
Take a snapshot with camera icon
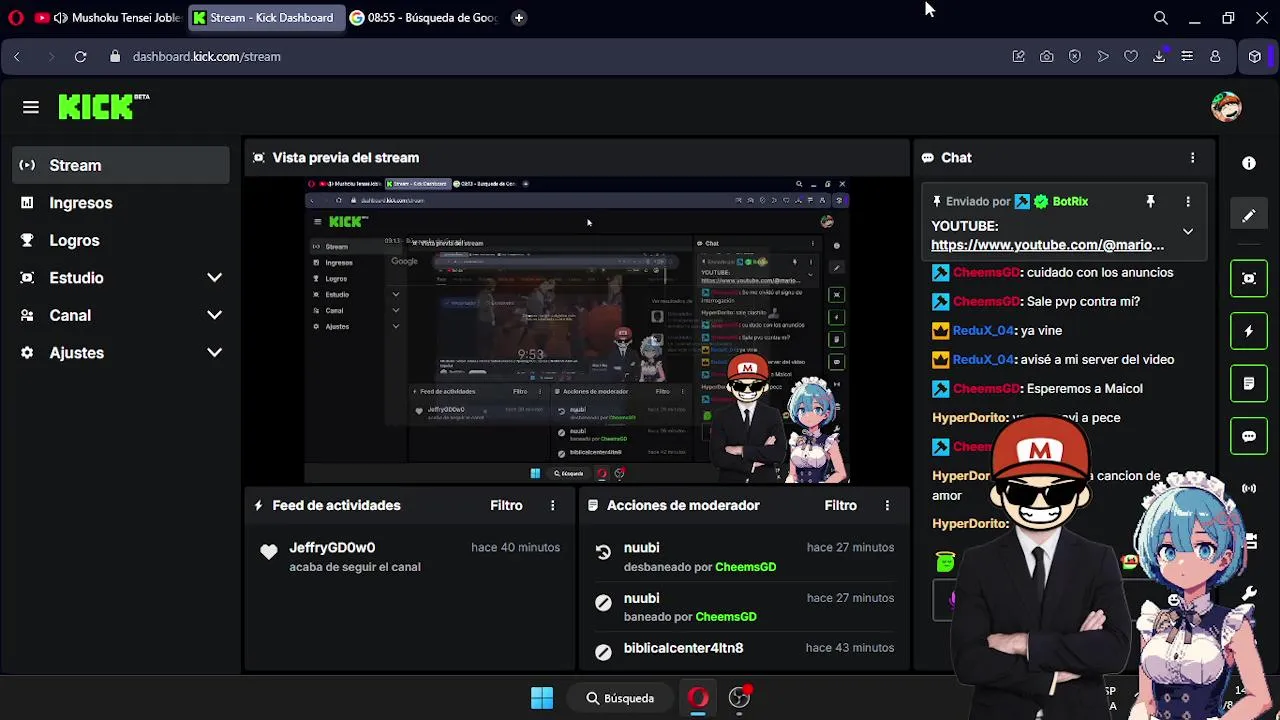[x=1047, y=57]
